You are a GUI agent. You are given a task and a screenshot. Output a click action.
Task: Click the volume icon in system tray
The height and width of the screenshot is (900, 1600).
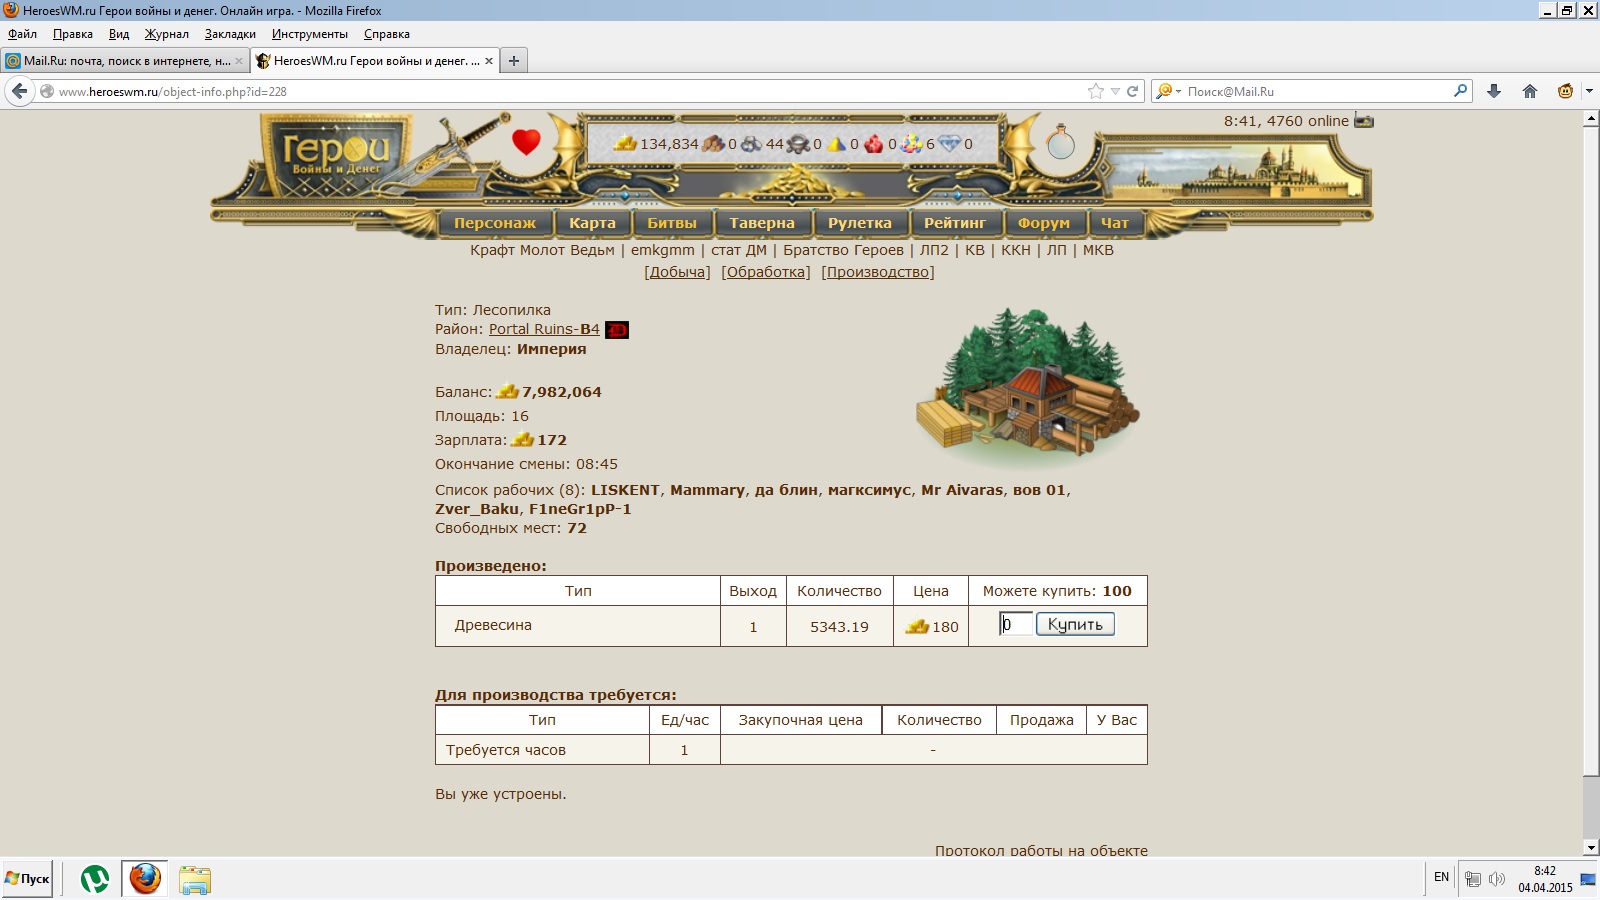(x=1497, y=879)
